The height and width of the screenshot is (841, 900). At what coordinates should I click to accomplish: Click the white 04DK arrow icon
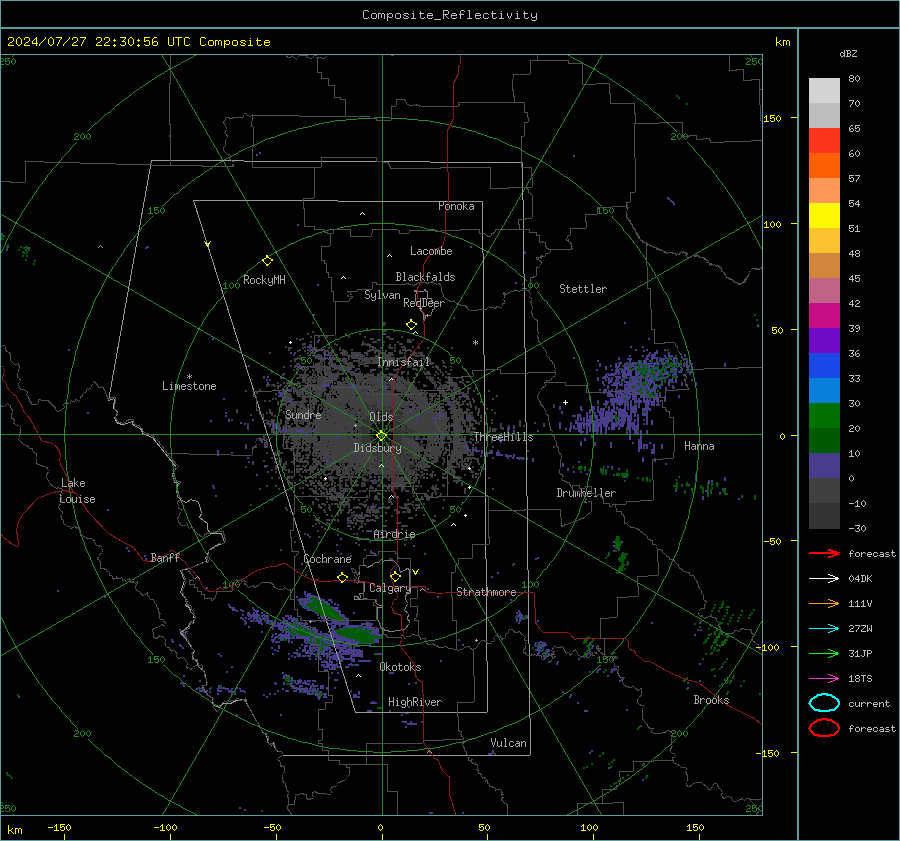(824, 578)
